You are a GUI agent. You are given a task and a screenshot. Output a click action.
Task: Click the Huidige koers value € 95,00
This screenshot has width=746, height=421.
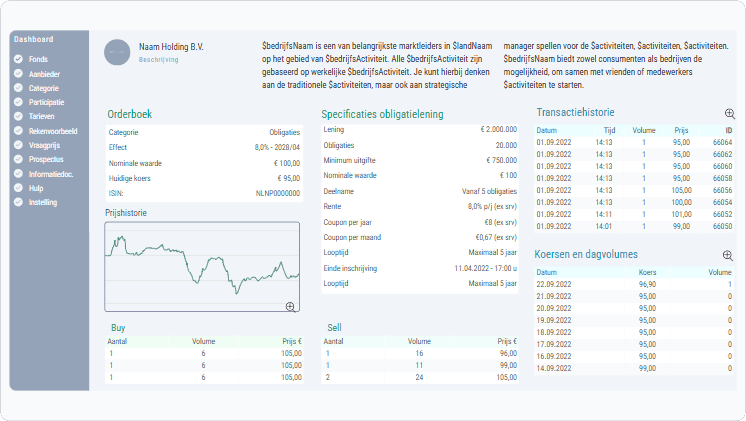point(288,178)
